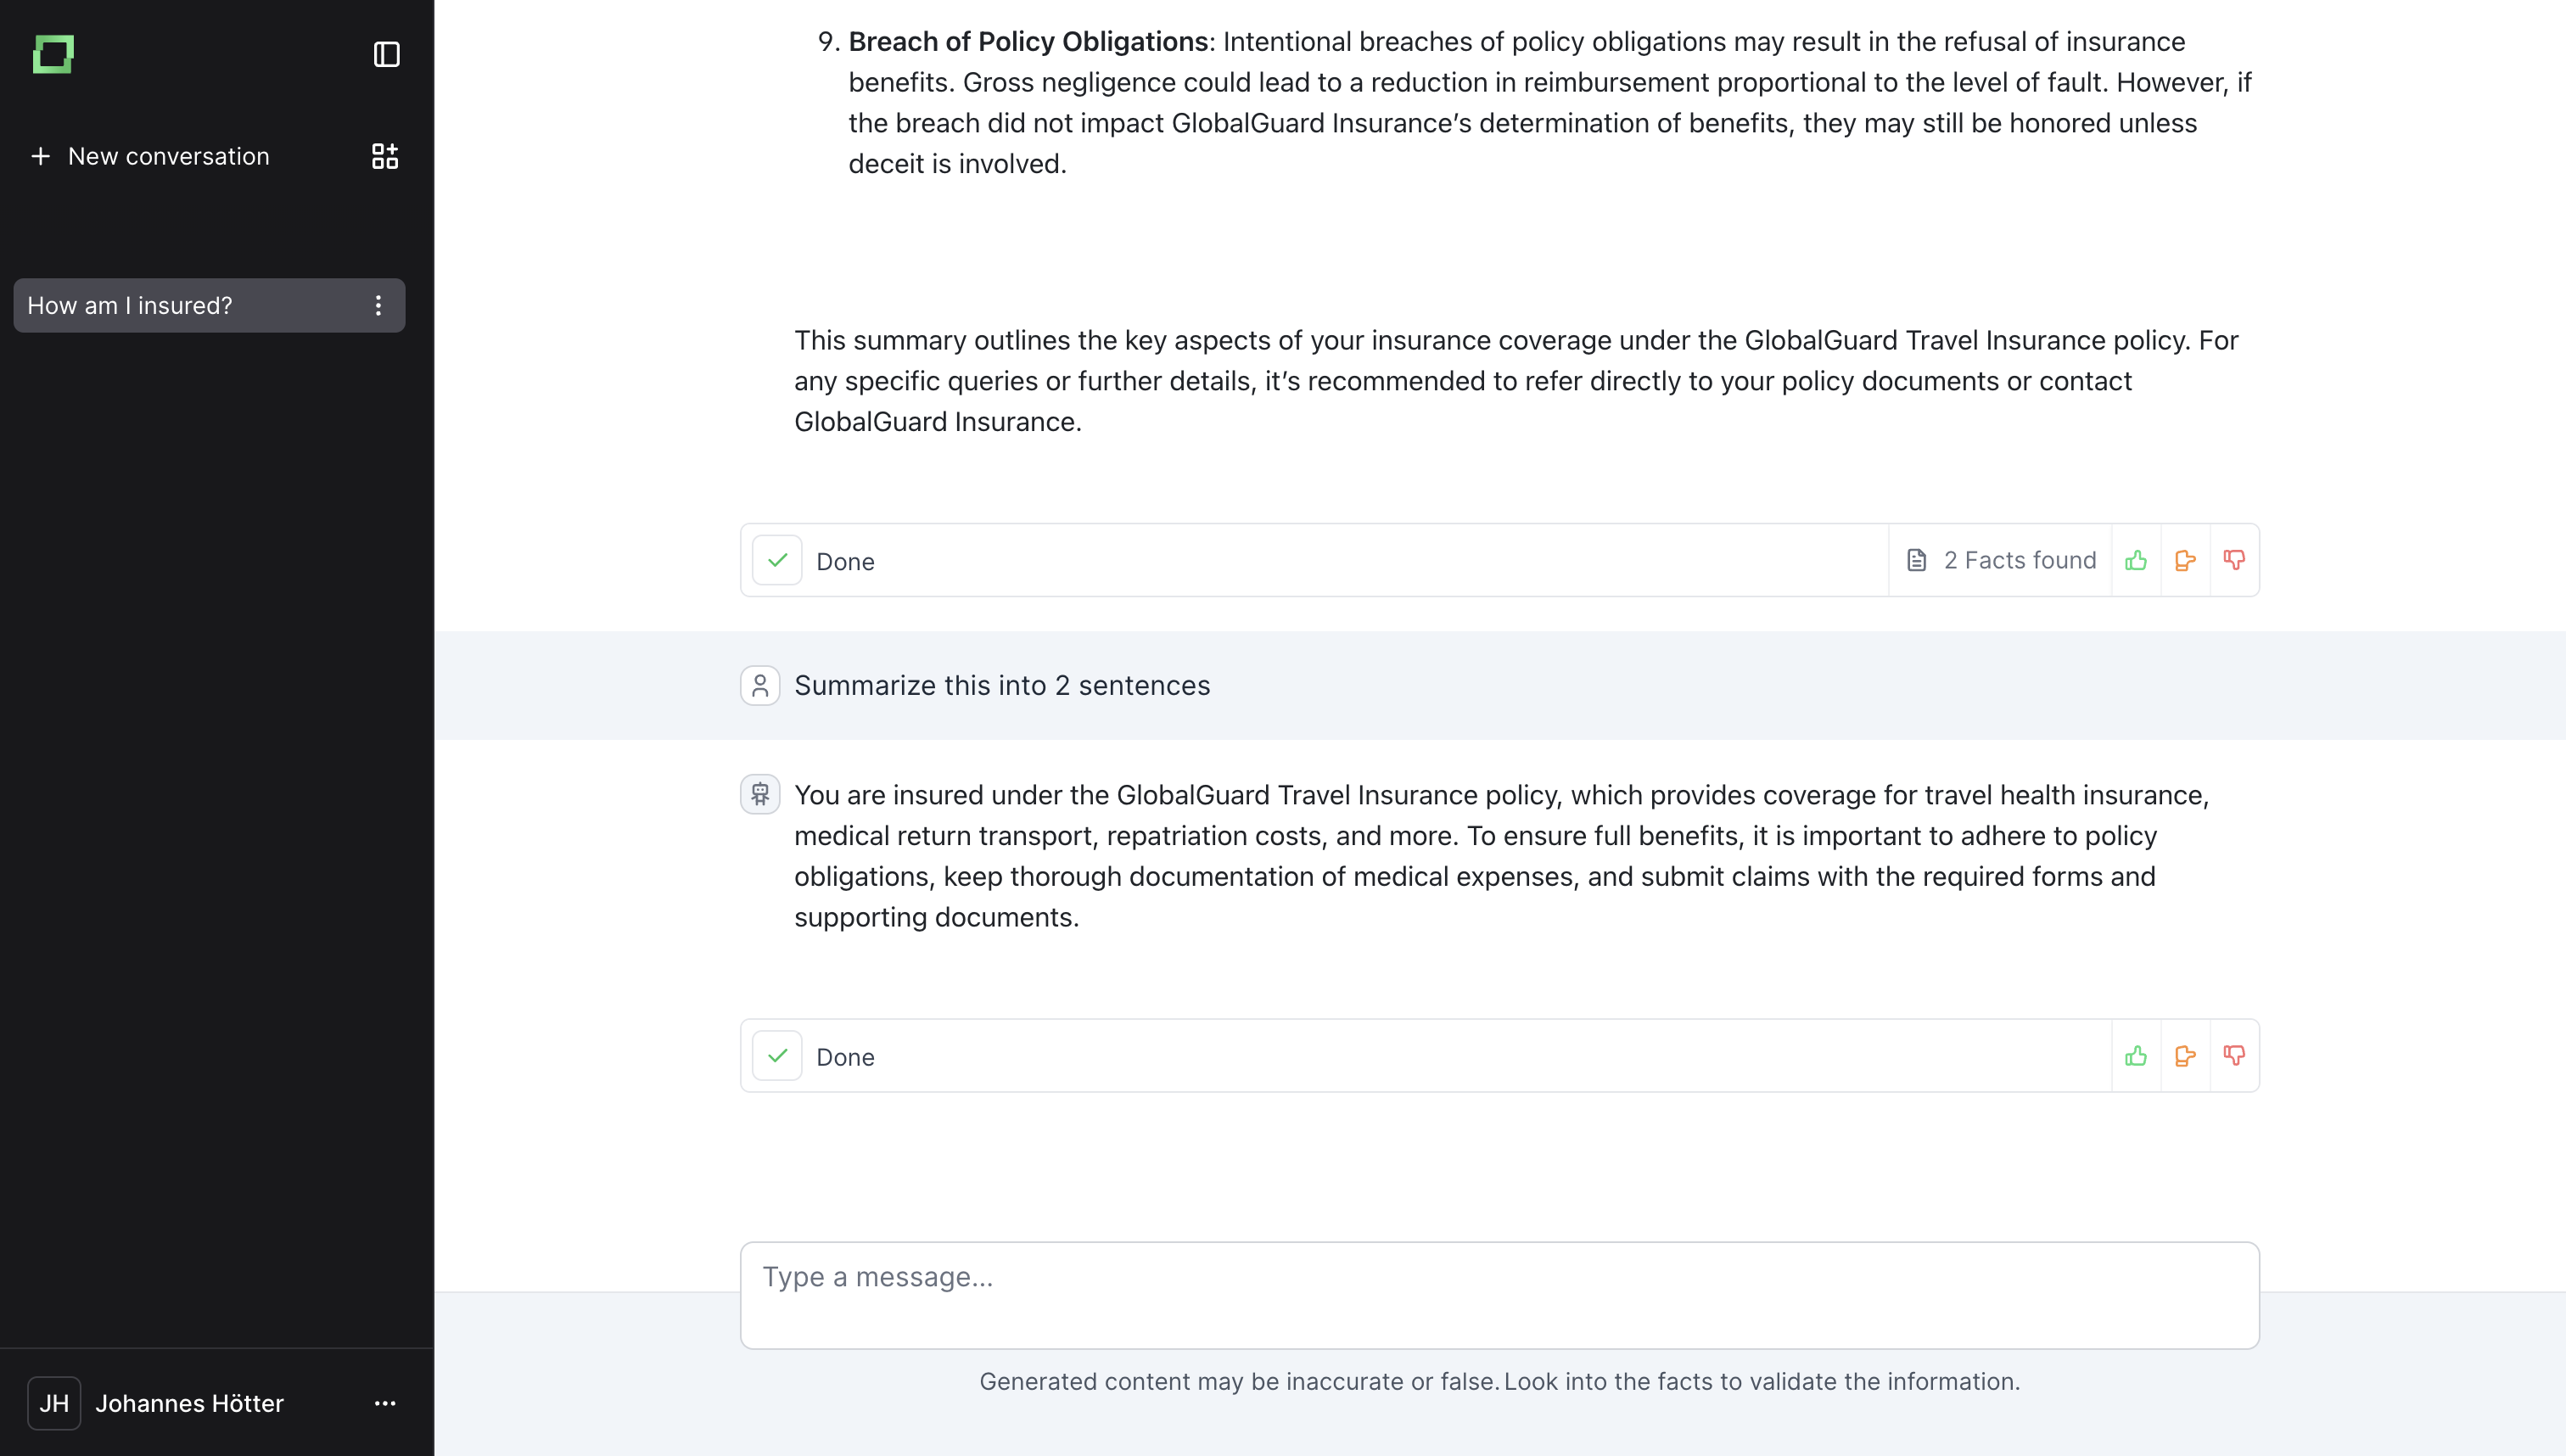Click the green app logo icon
The image size is (2566, 1456).
pyautogui.click(x=53, y=54)
